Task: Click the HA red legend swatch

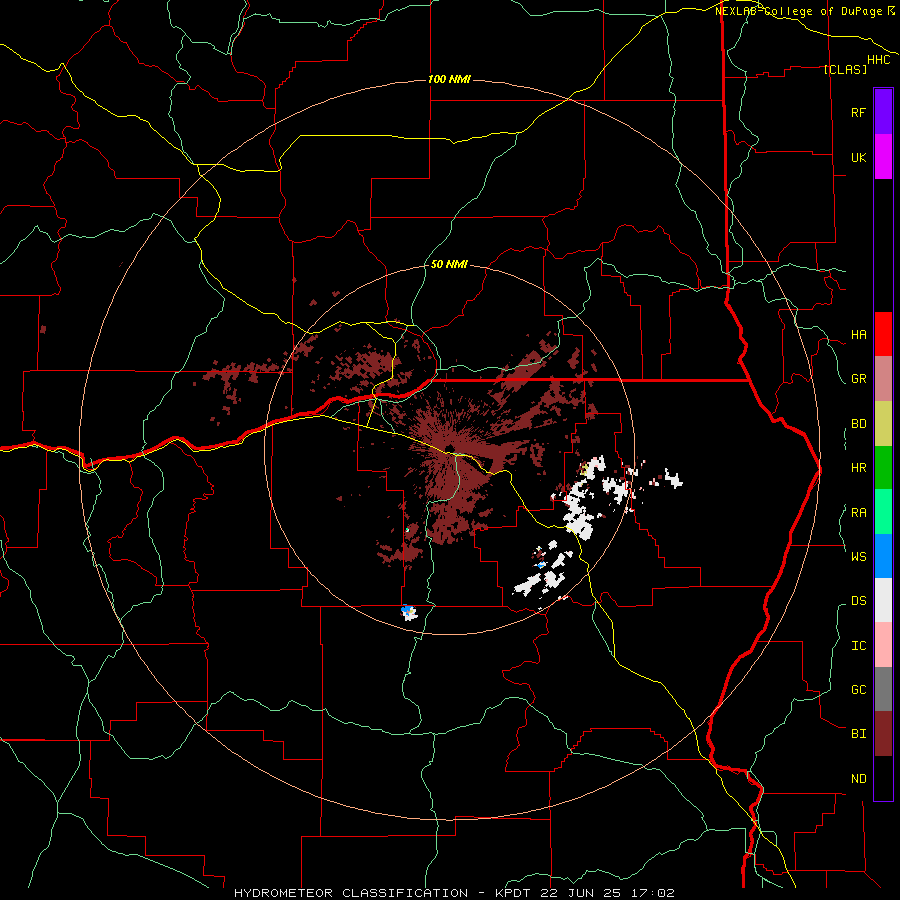Action: [x=883, y=334]
